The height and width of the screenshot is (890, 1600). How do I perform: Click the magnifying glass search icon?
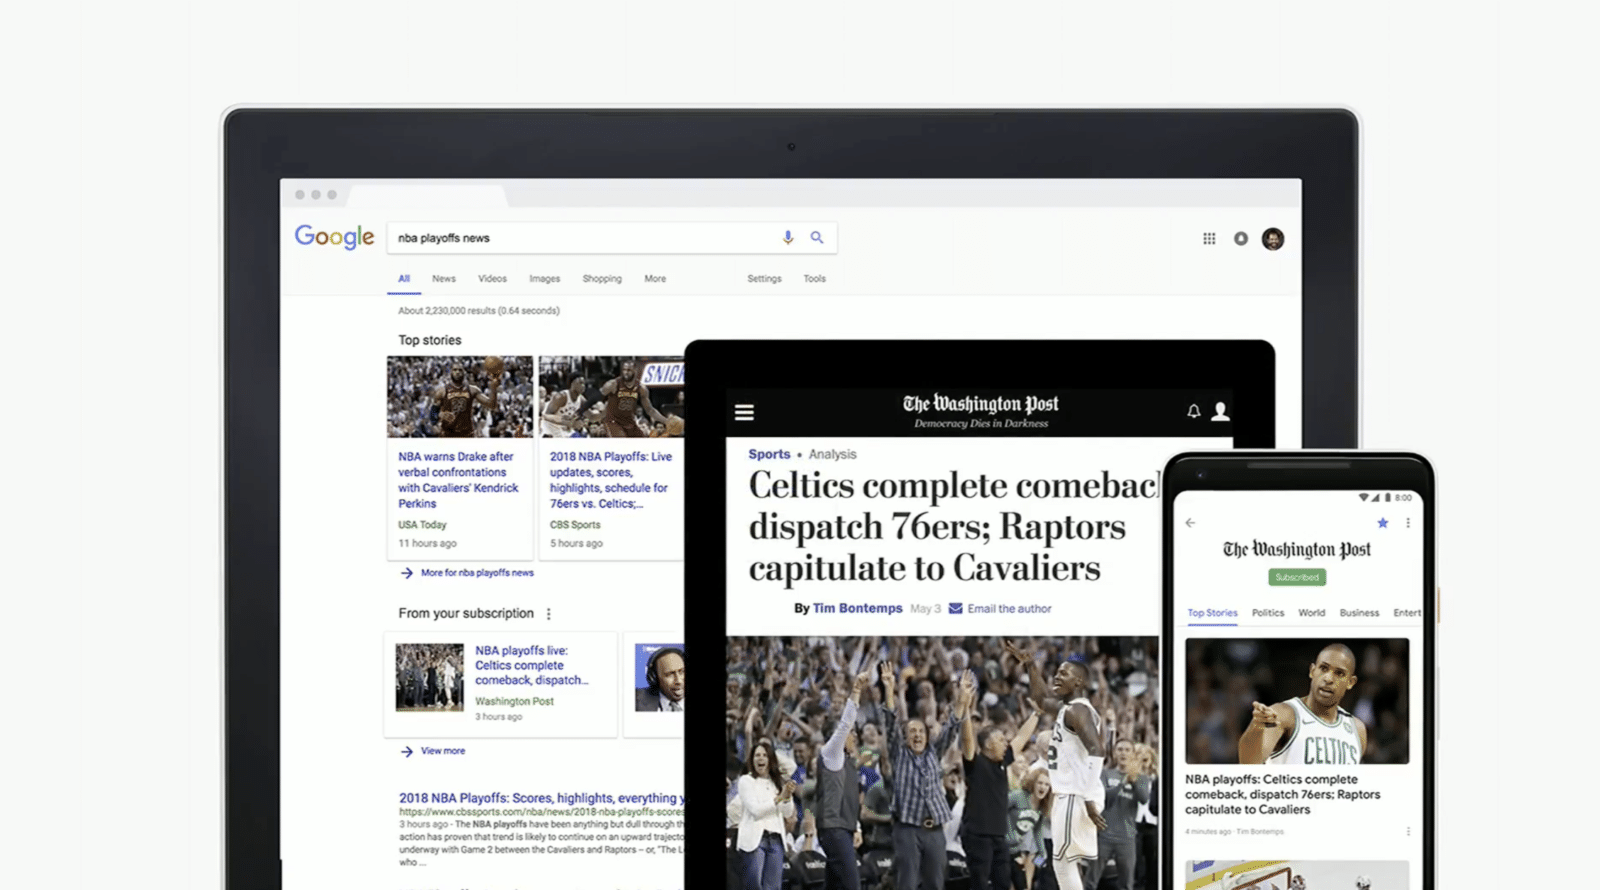[817, 238]
